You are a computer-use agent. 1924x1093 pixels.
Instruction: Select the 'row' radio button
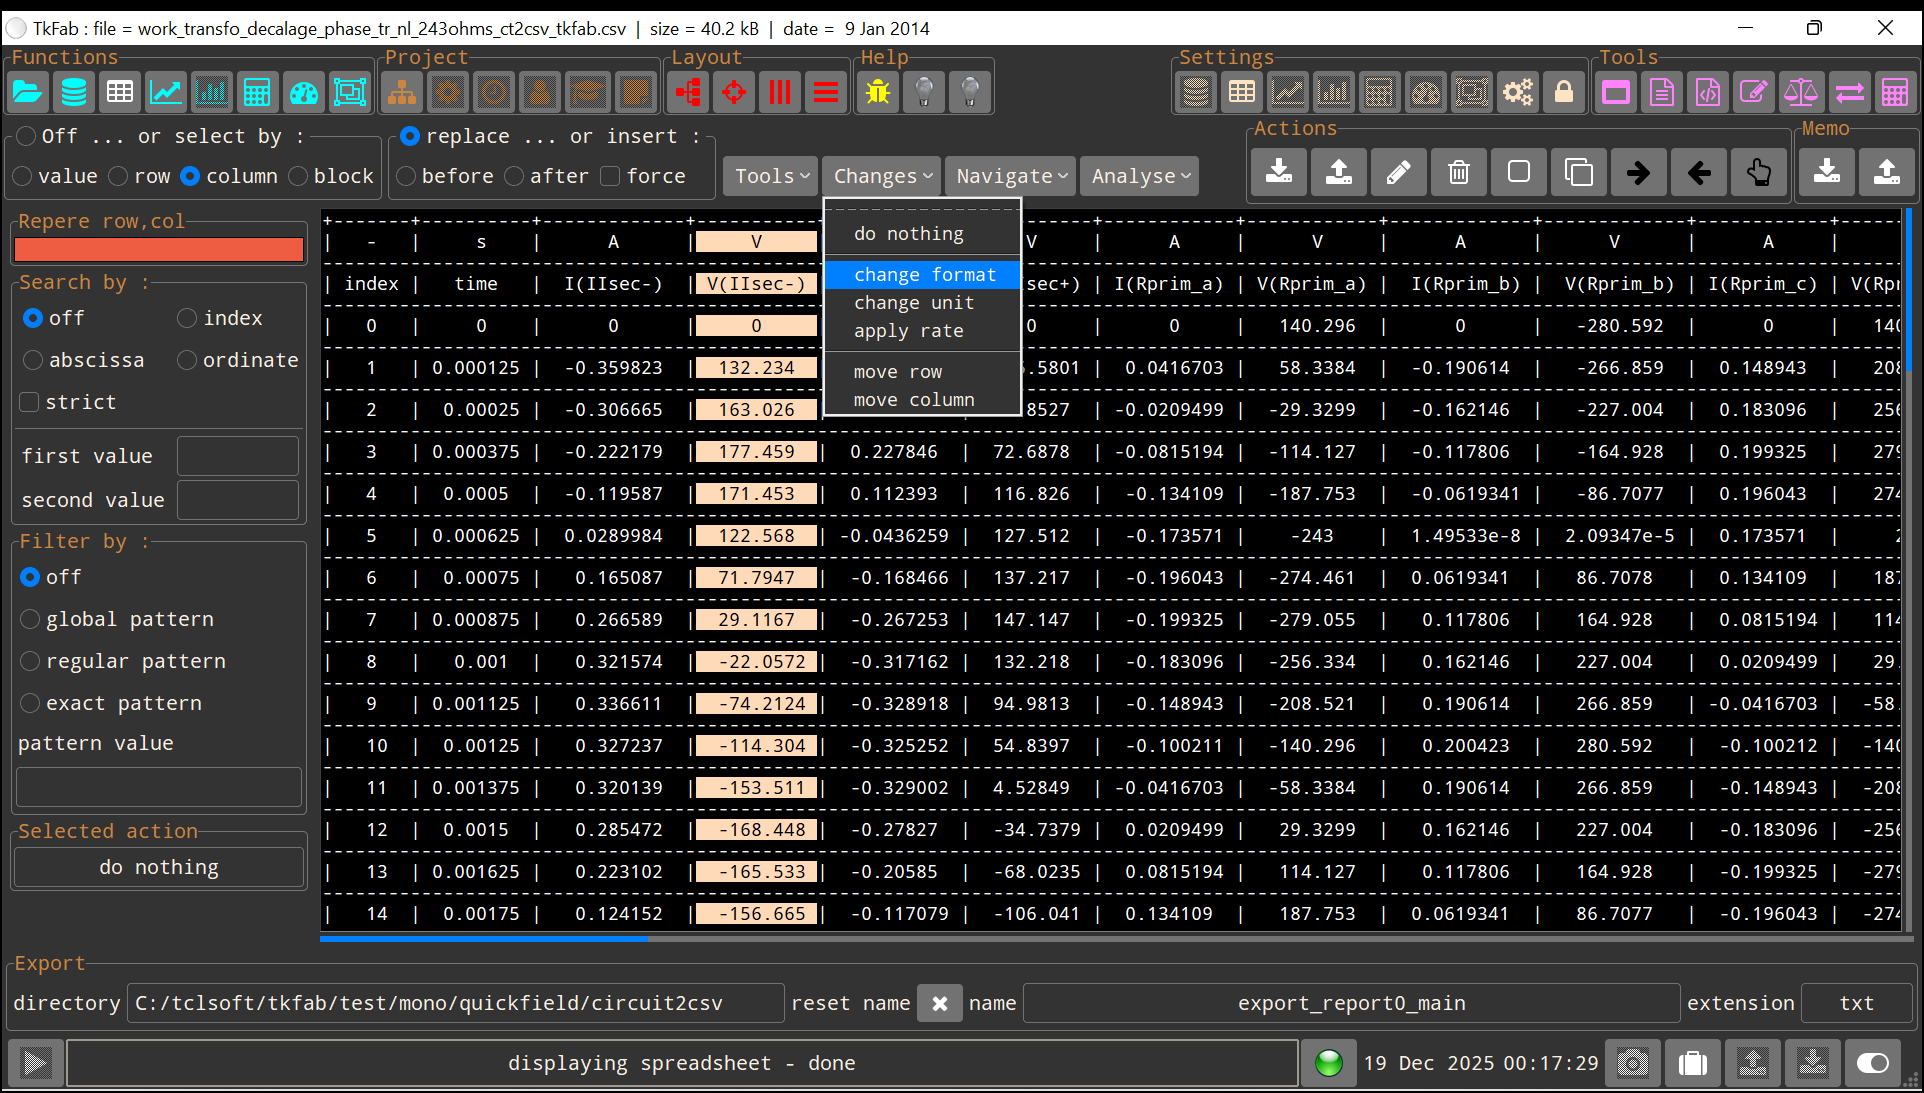pos(119,177)
